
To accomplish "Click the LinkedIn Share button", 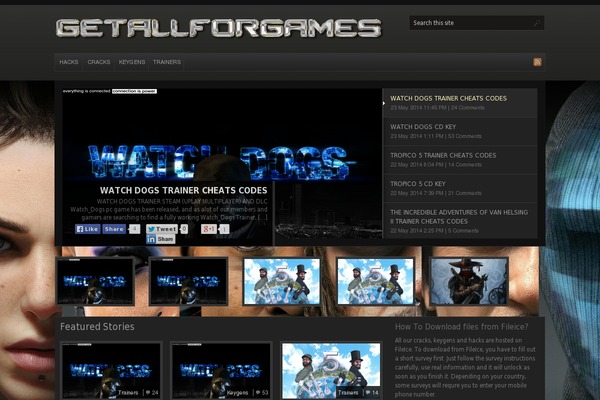I will [x=162, y=239].
